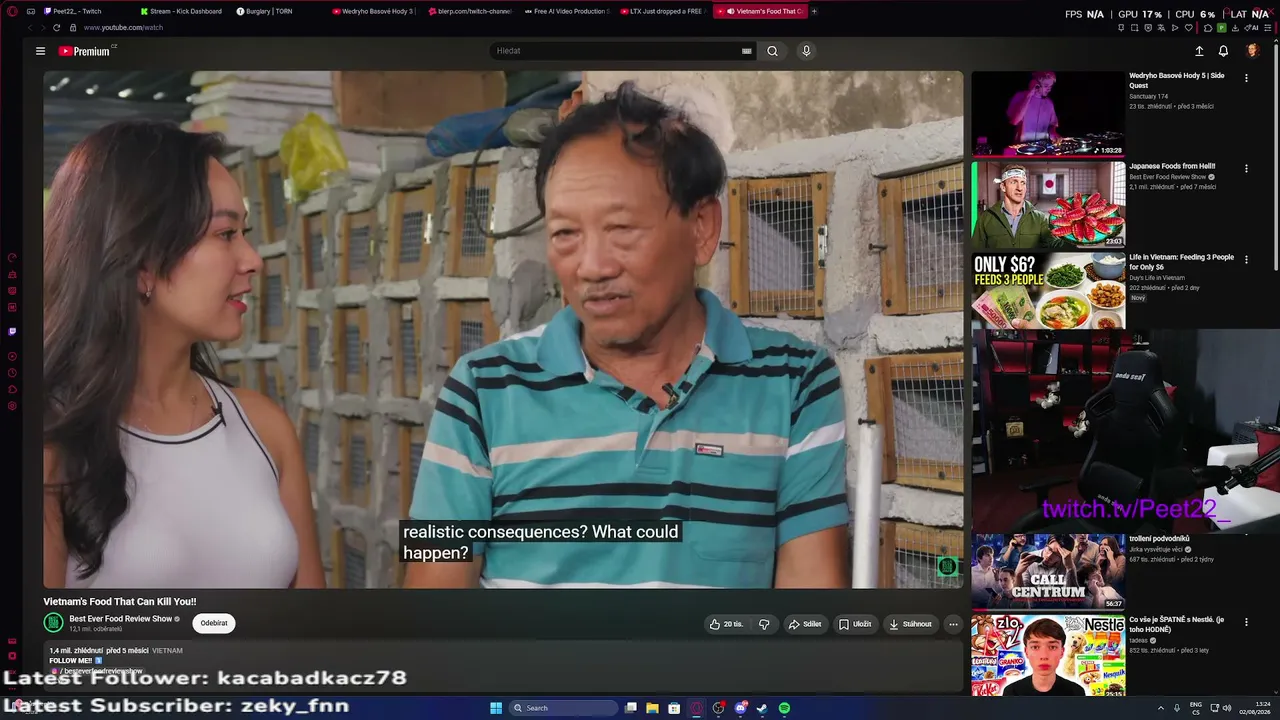
Task: Open Spotify from the taskbar
Action: (784, 708)
